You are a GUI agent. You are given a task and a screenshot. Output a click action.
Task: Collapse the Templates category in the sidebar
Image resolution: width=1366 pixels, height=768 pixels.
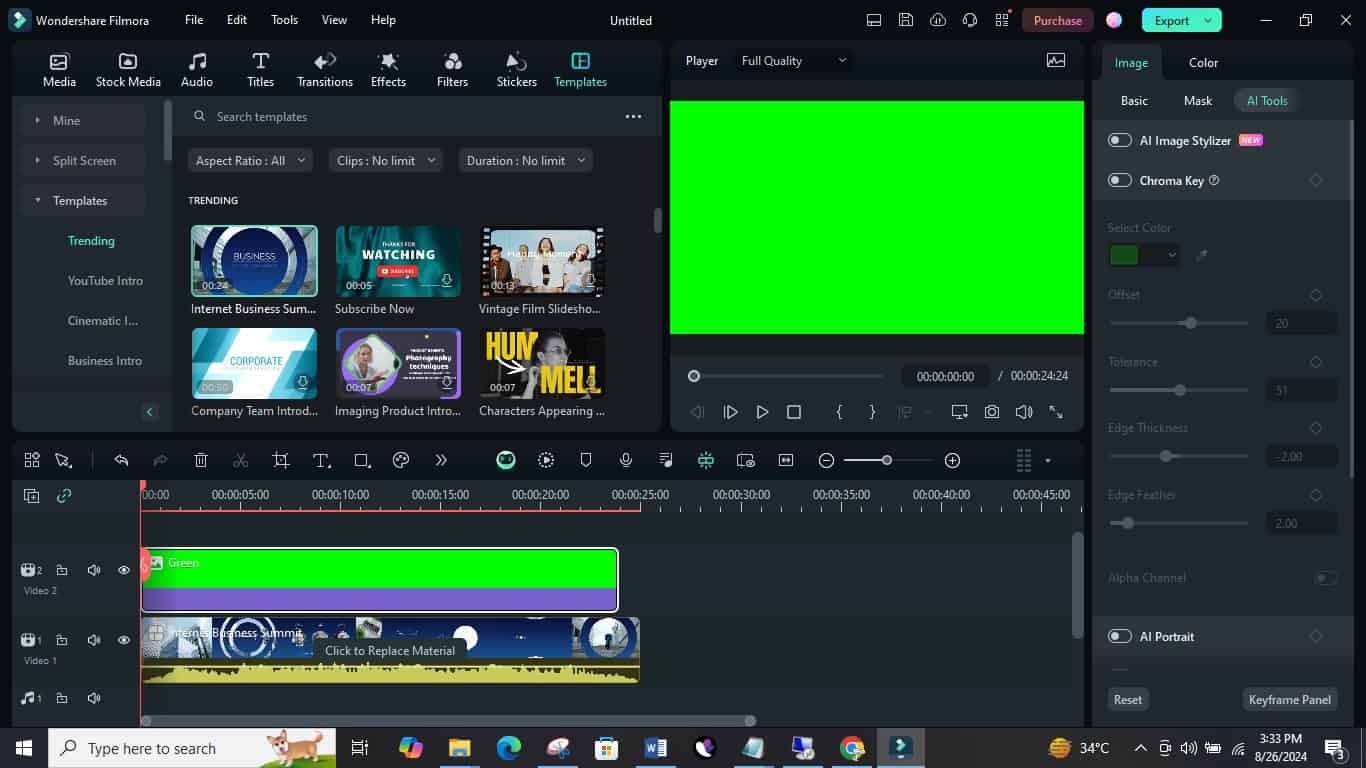[39, 200]
